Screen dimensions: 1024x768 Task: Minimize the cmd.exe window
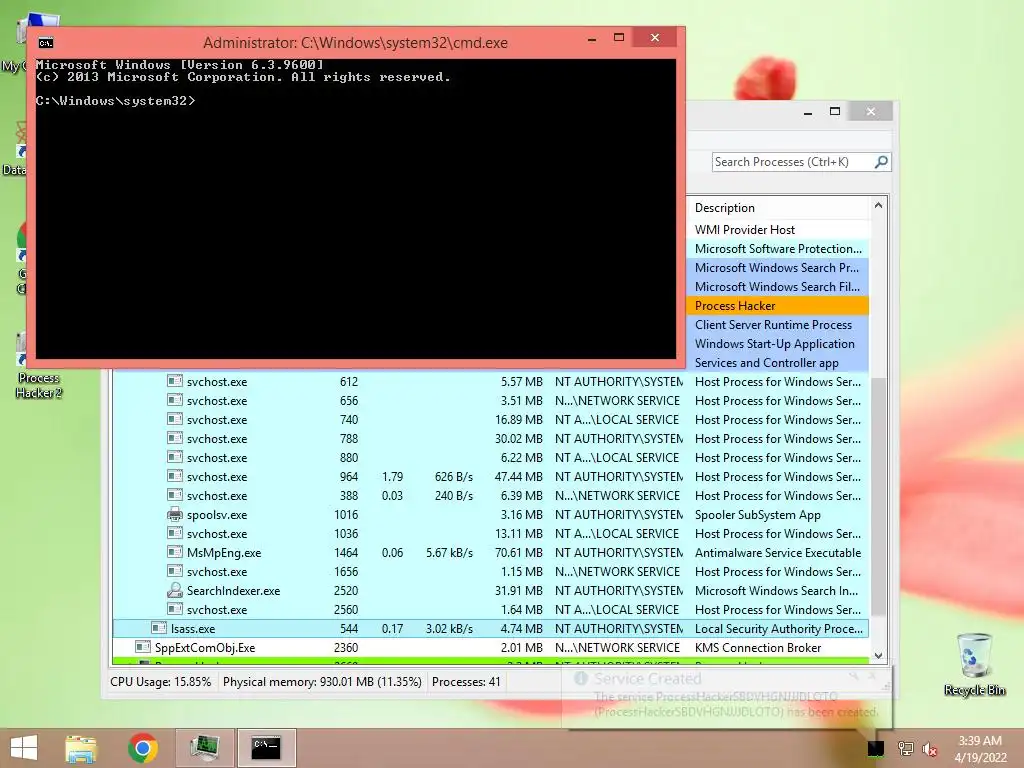(x=592, y=39)
